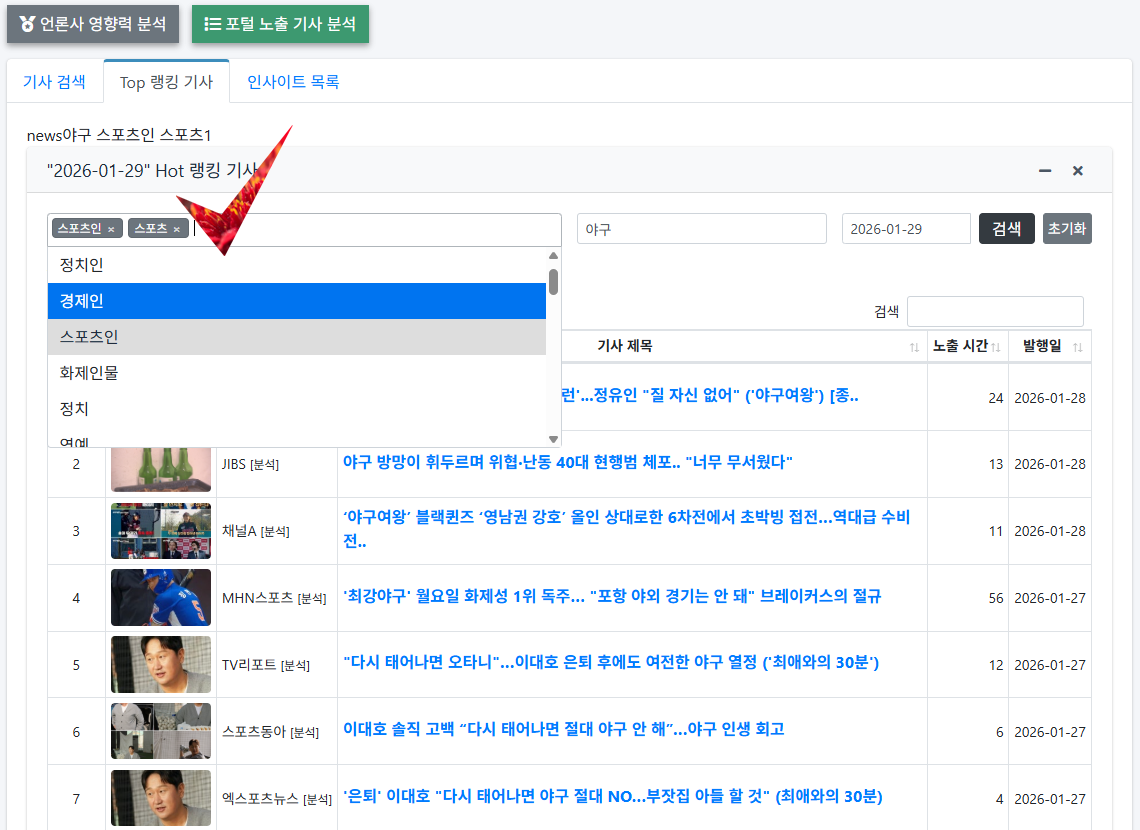Click the bull icon on 언론사 영향력 분석
The image size is (1140, 830).
(27, 26)
